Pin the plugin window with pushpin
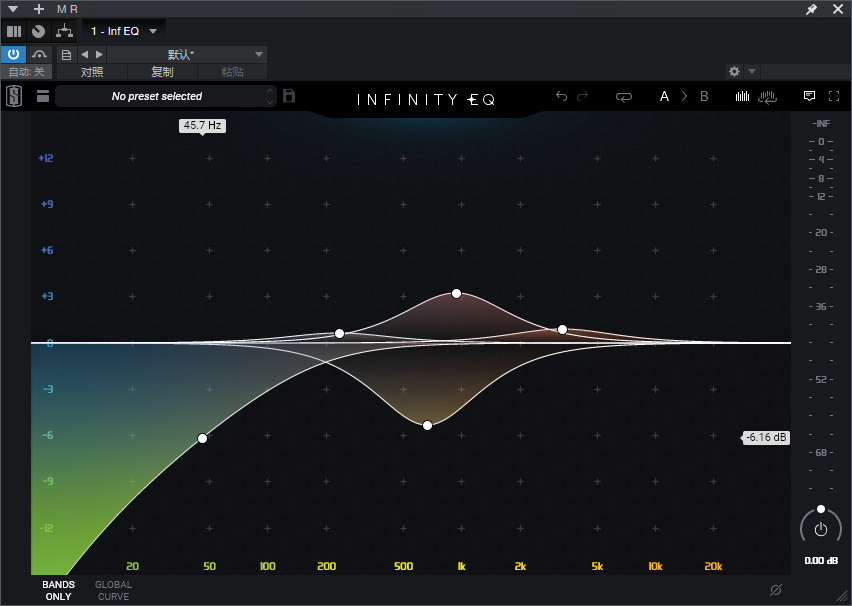This screenshot has height=606, width=852. 811,9
